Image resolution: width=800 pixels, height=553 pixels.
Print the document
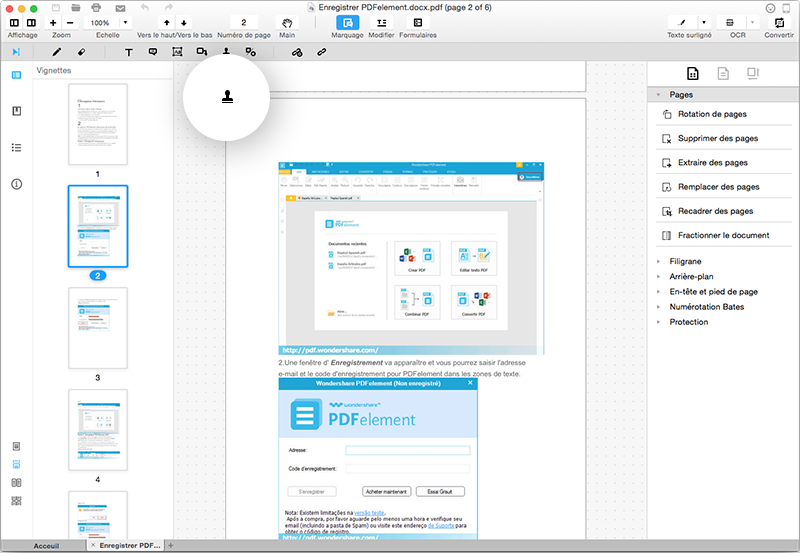coord(96,8)
